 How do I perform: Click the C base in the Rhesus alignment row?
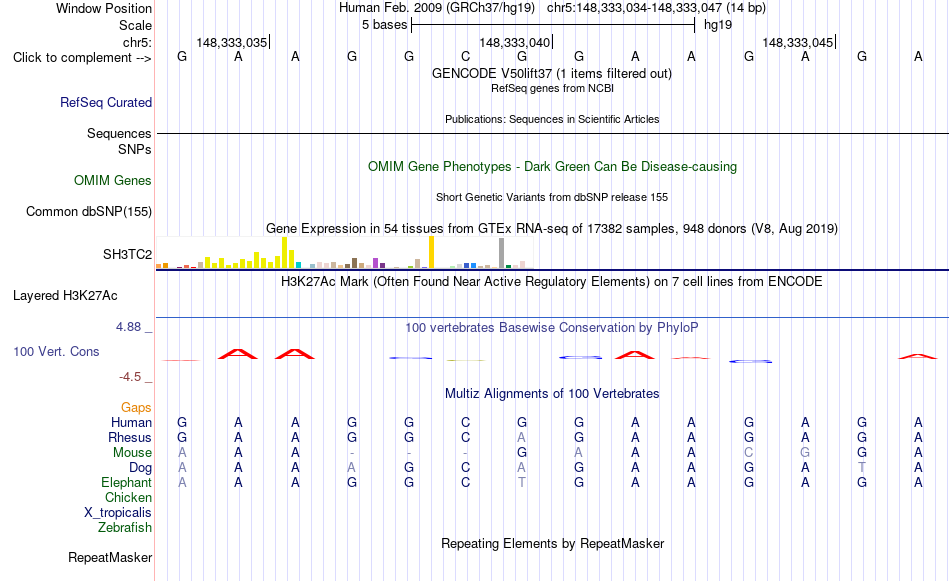[x=465, y=437]
